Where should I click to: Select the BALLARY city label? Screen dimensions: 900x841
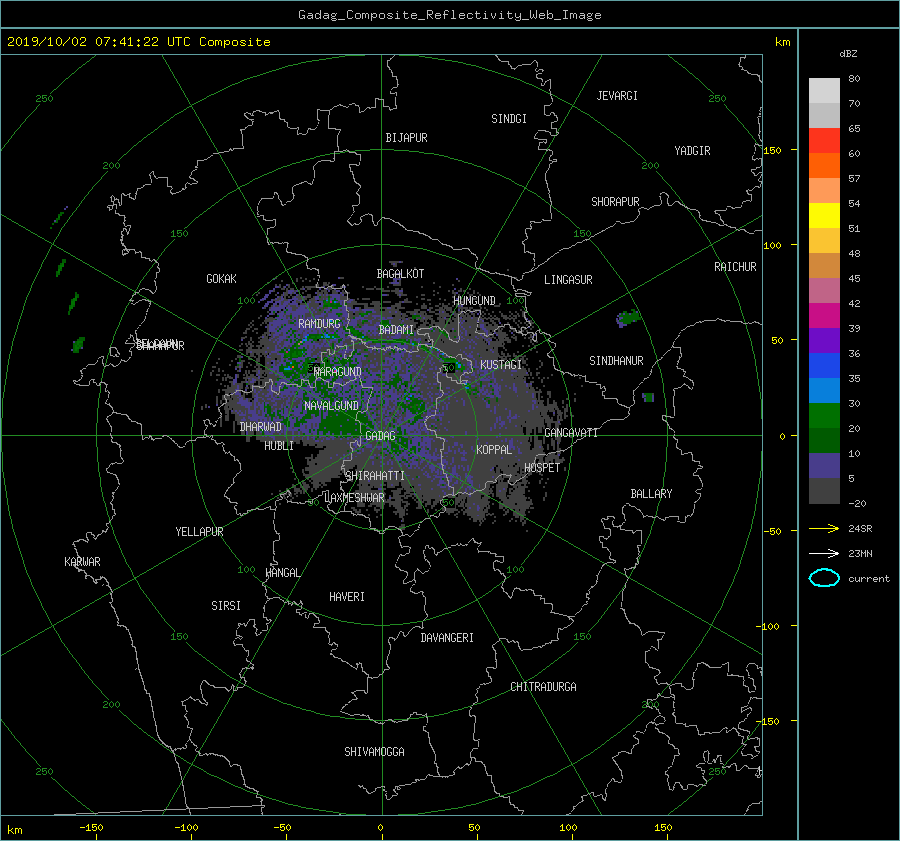click(x=651, y=494)
